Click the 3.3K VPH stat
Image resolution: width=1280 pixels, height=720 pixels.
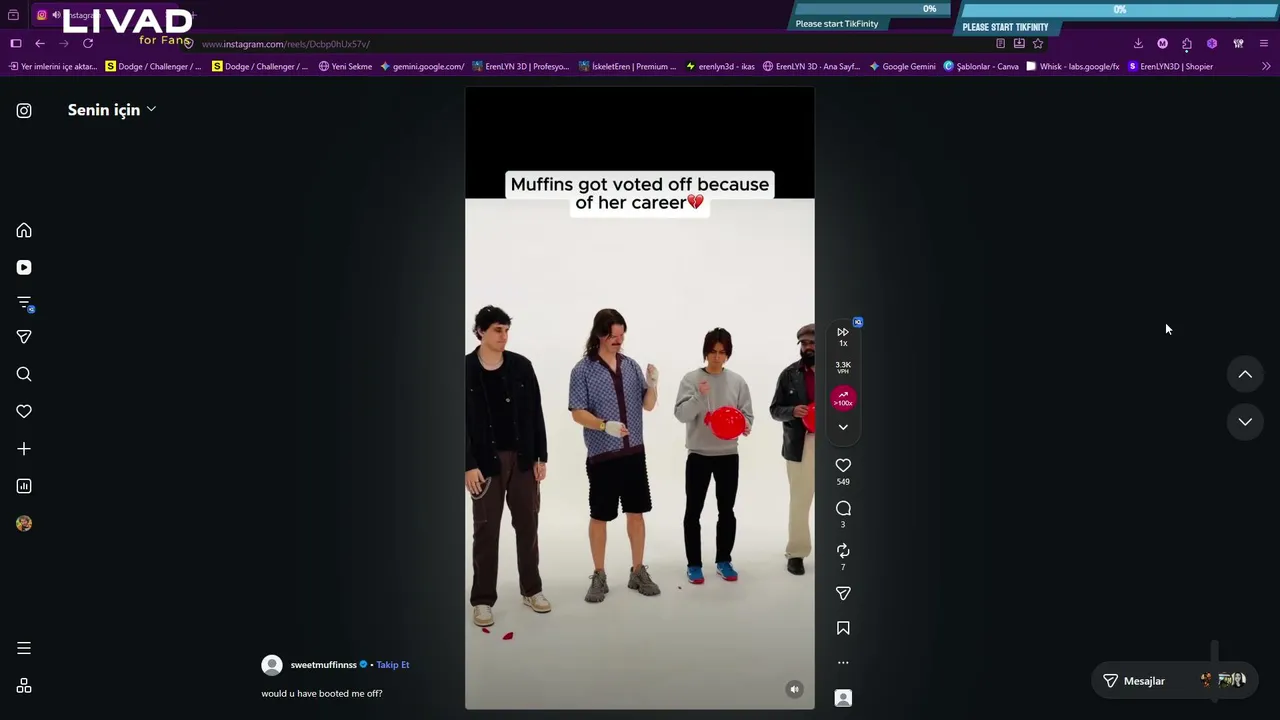point(843,367)
